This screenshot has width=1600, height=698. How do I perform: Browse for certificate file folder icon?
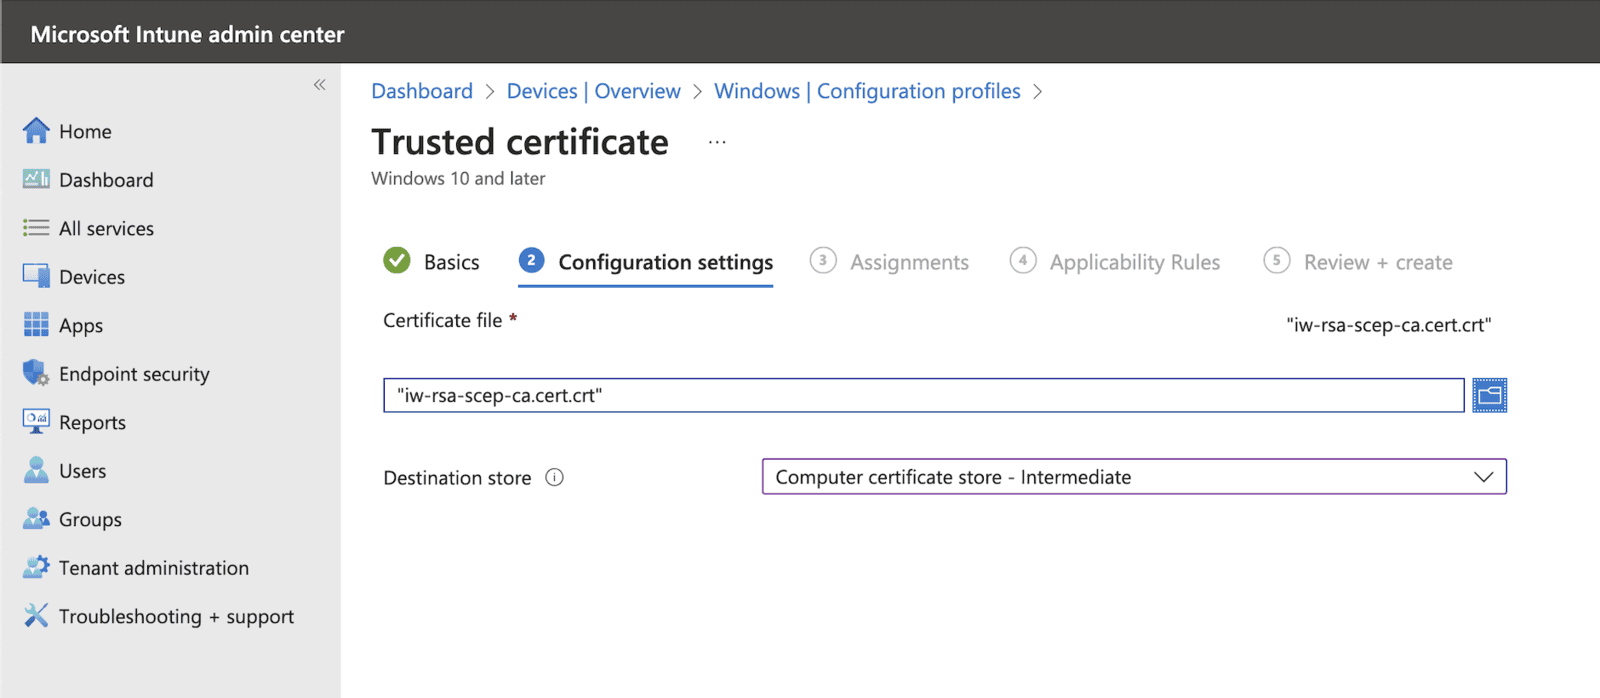pyautogui.click(x=1489, y=395)
